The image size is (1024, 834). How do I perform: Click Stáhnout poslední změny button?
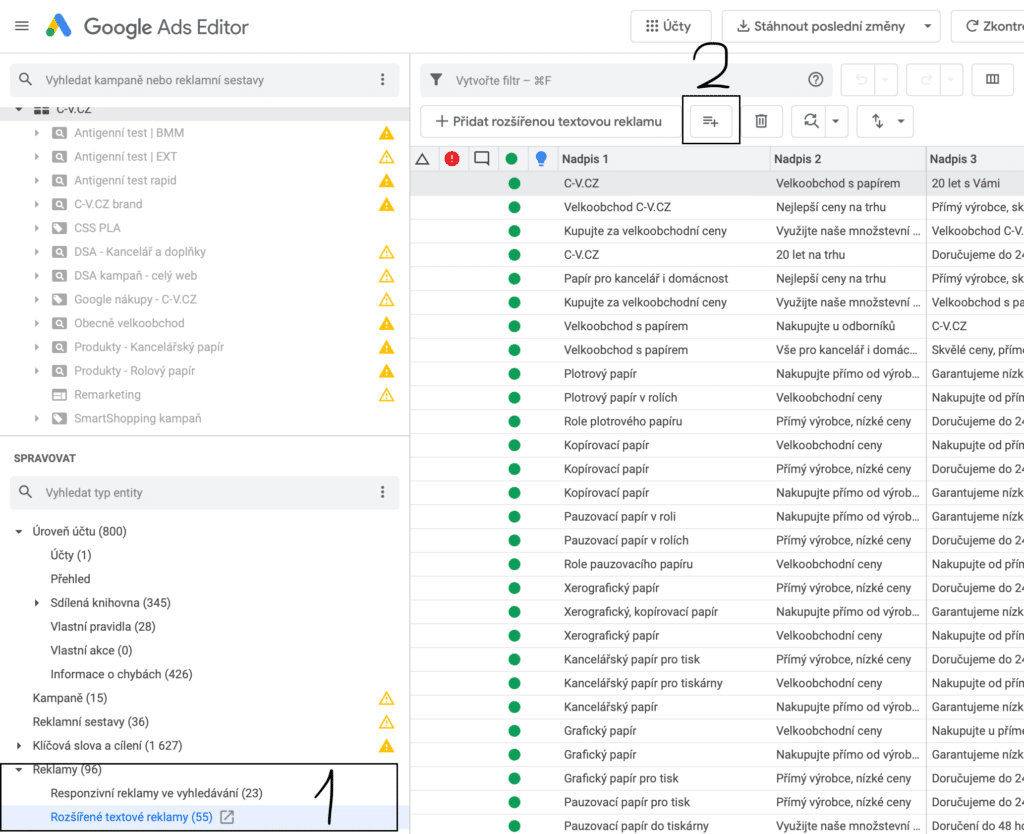[x=821, y=26]
